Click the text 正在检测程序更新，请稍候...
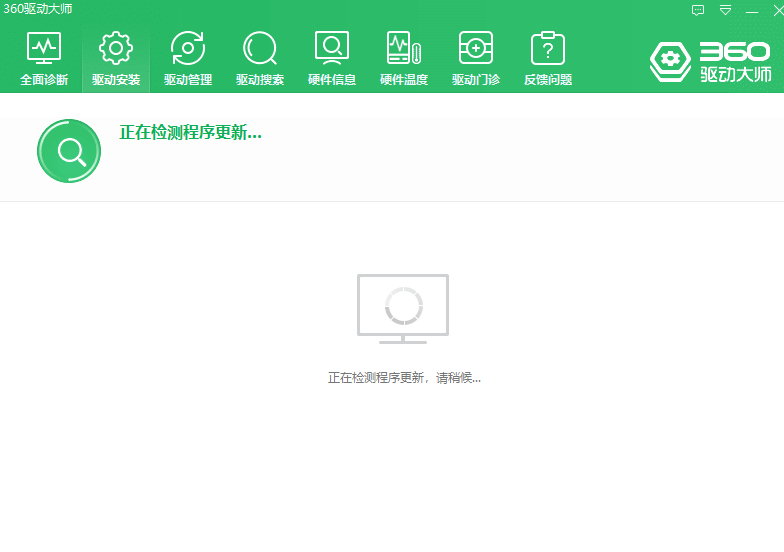The width and height of the screenshot is (784, 552). coord(404,378)
